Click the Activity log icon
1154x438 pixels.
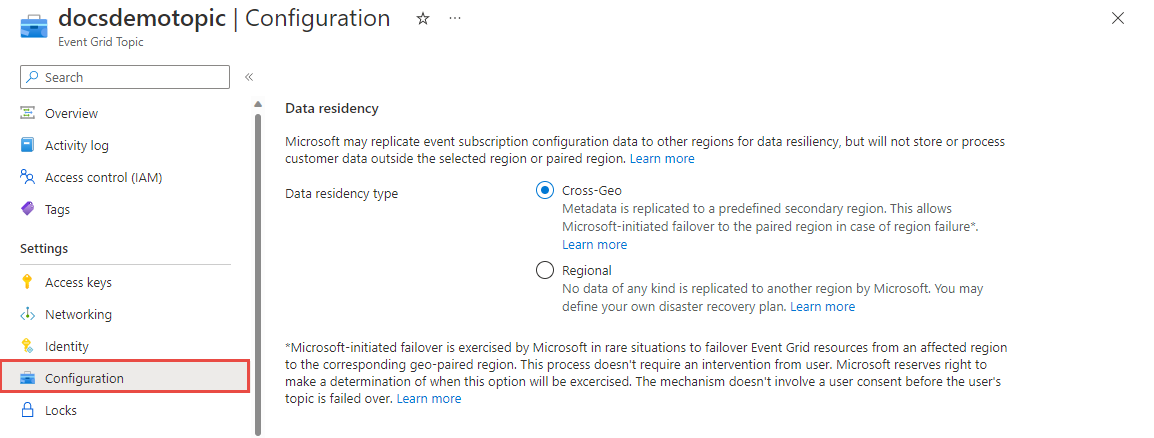coord(27,145)
